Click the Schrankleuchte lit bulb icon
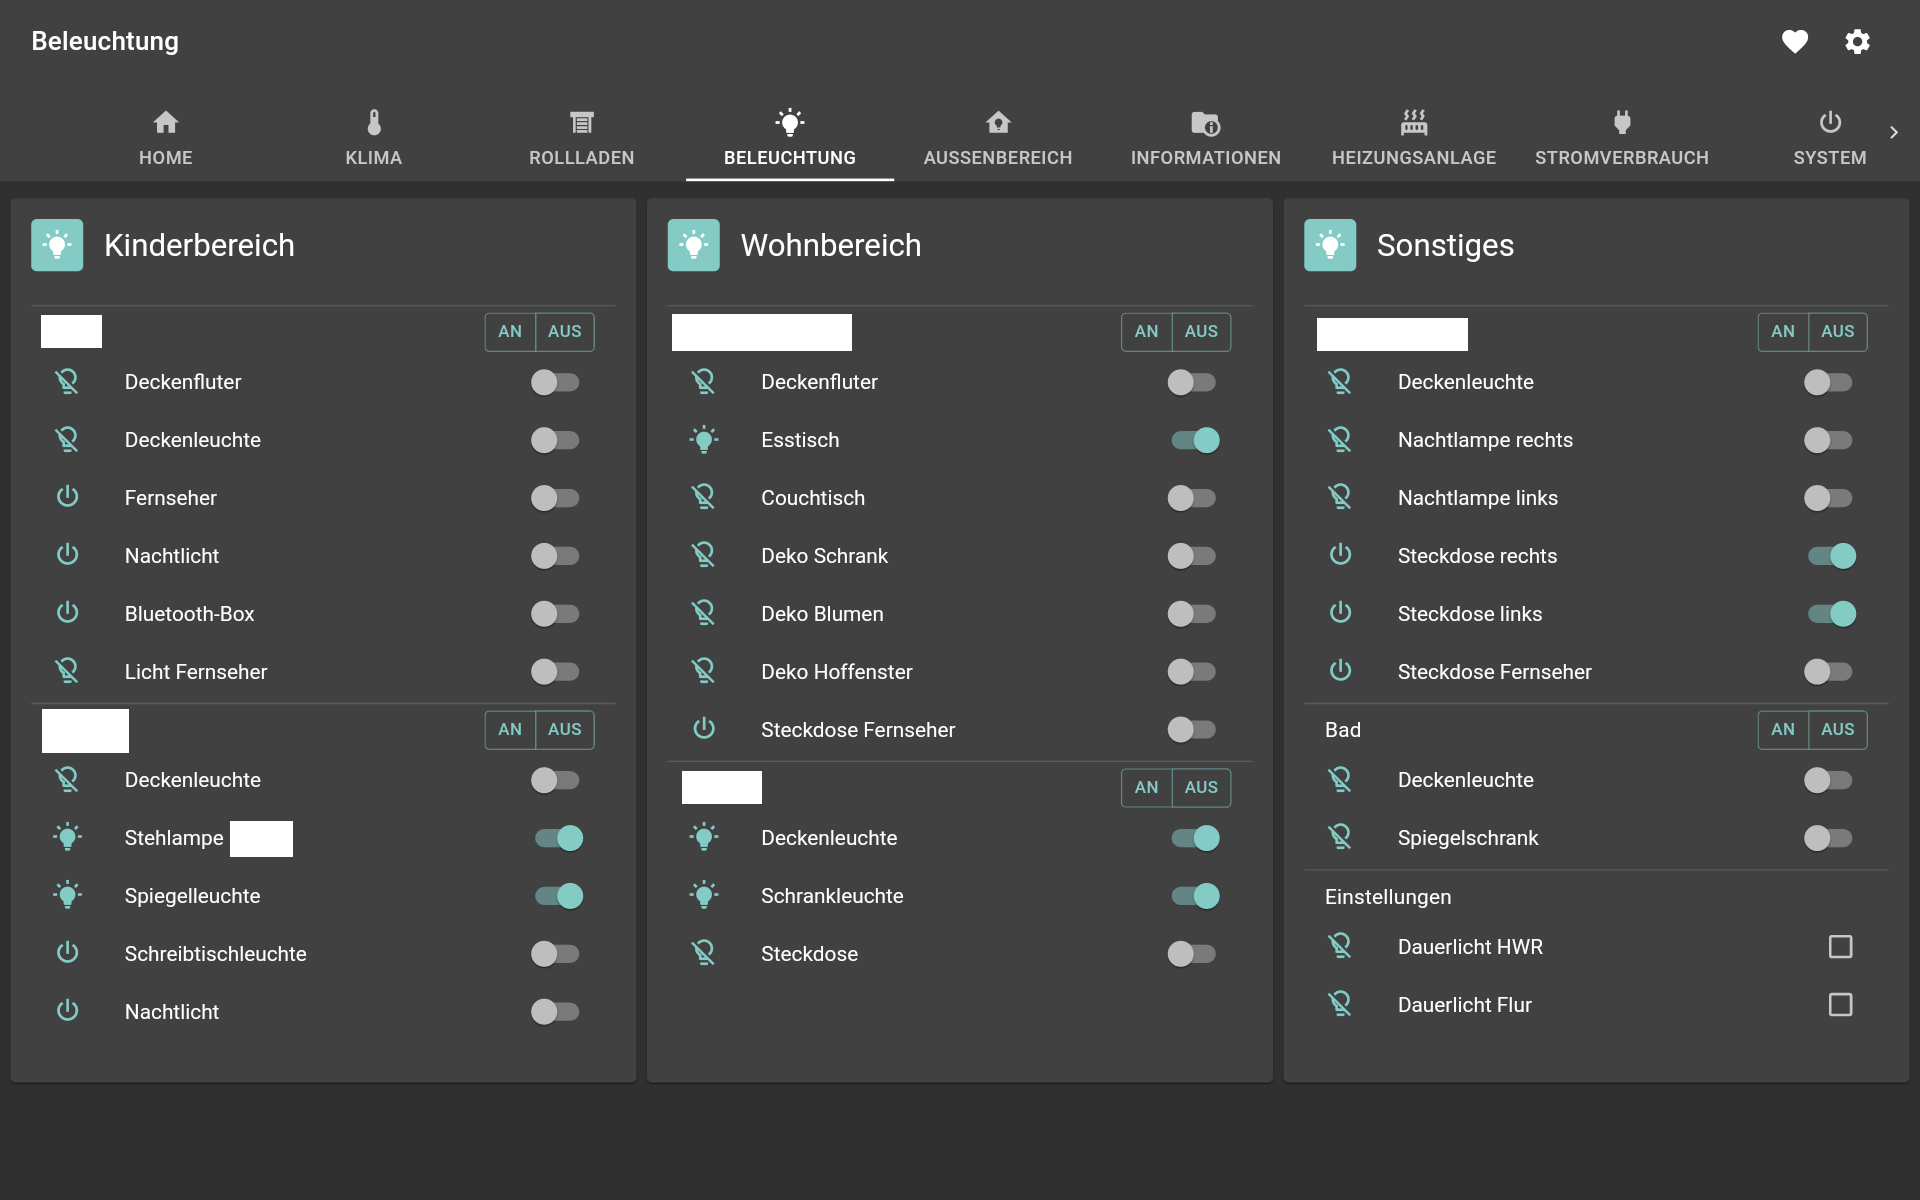Screen dimensions: 1920x1200 click(x=704, y=895)
